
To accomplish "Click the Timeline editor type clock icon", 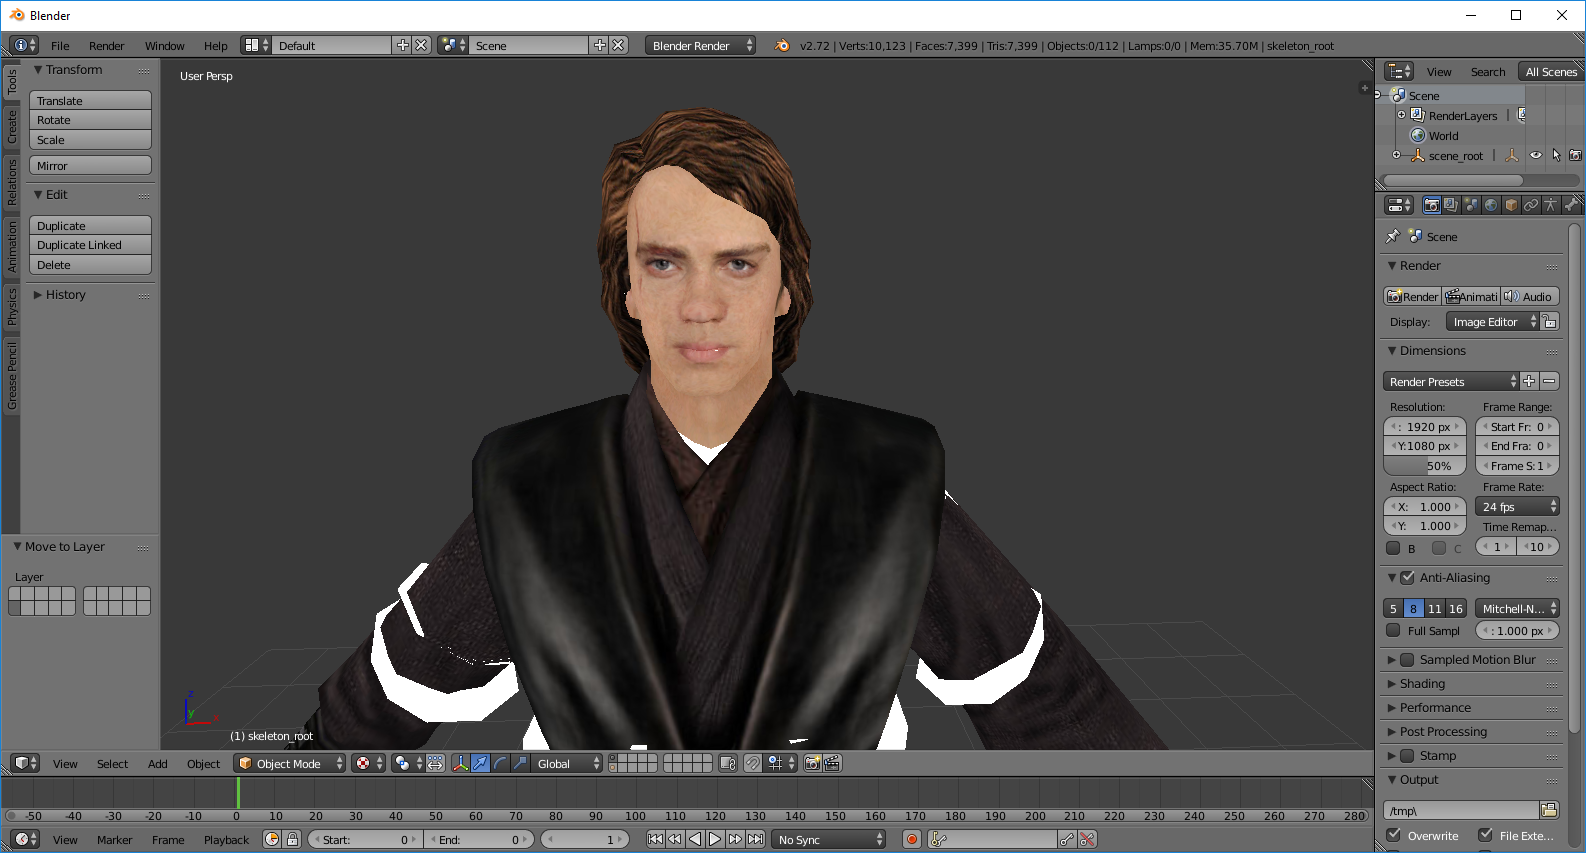I will (25, 839).
